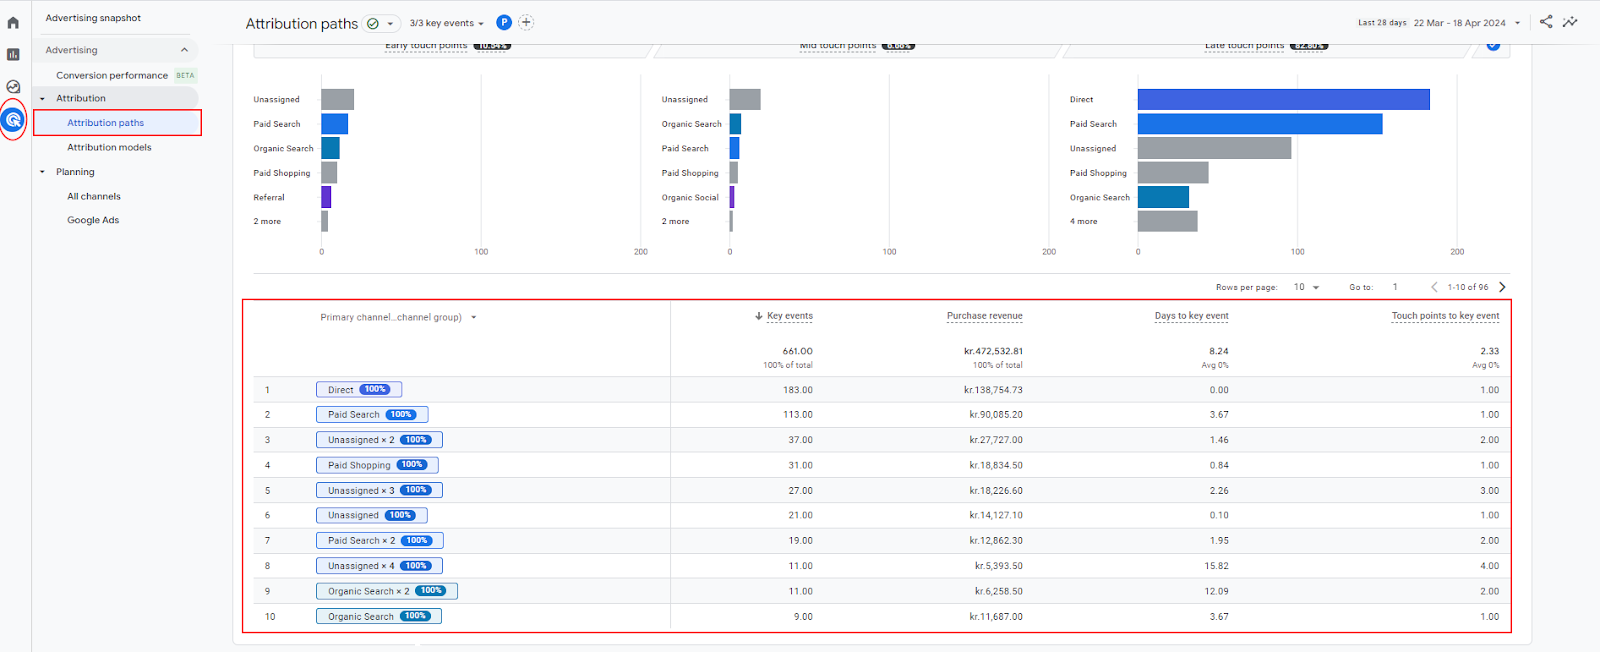
Task: Click the blue P segment badge
Action: [504, 22]
